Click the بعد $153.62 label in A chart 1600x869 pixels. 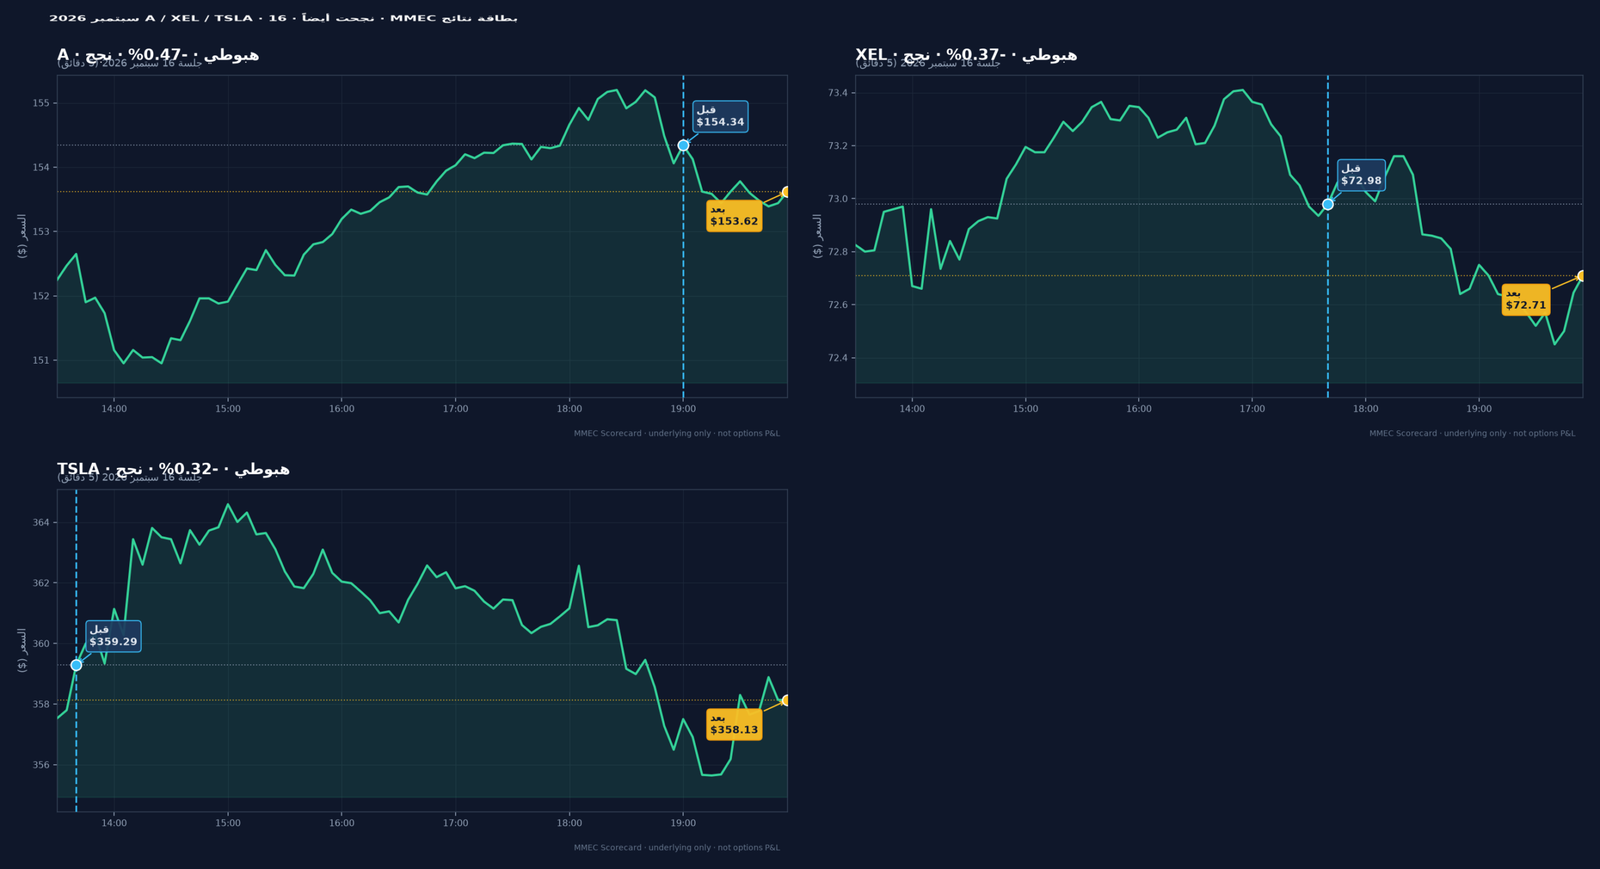pyautogui.click(x=734, y=216)
